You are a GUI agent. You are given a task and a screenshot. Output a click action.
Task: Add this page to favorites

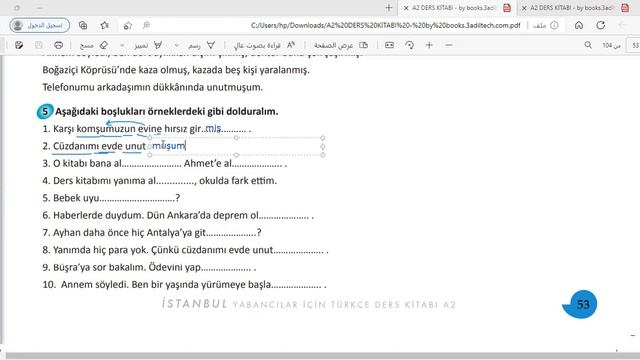[x=128, y=25]
